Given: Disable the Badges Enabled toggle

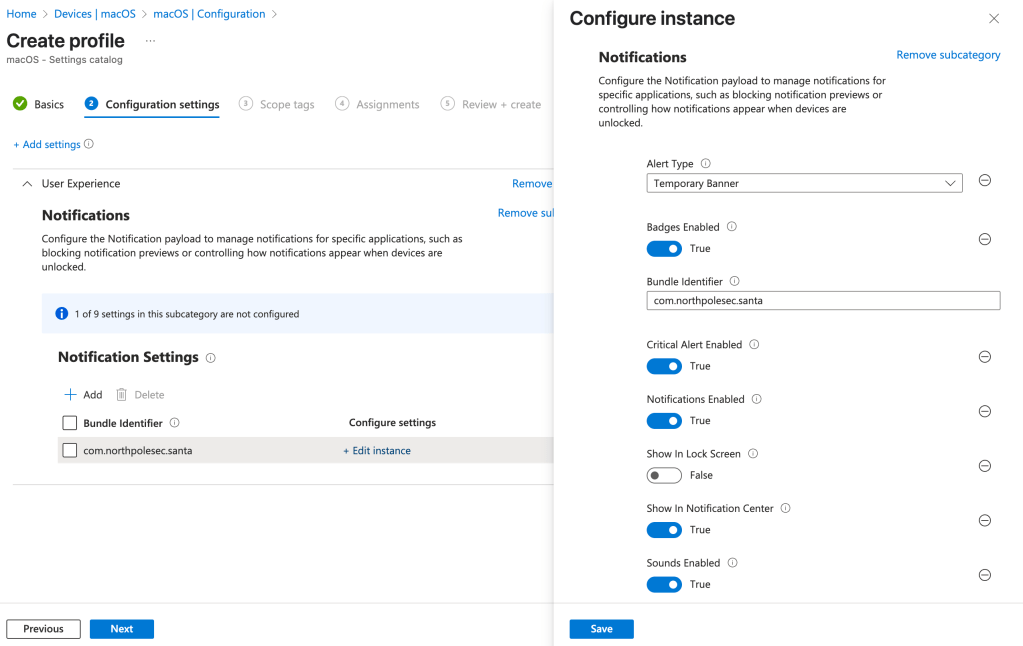Looking at the screenshot, I should point(664,248).
